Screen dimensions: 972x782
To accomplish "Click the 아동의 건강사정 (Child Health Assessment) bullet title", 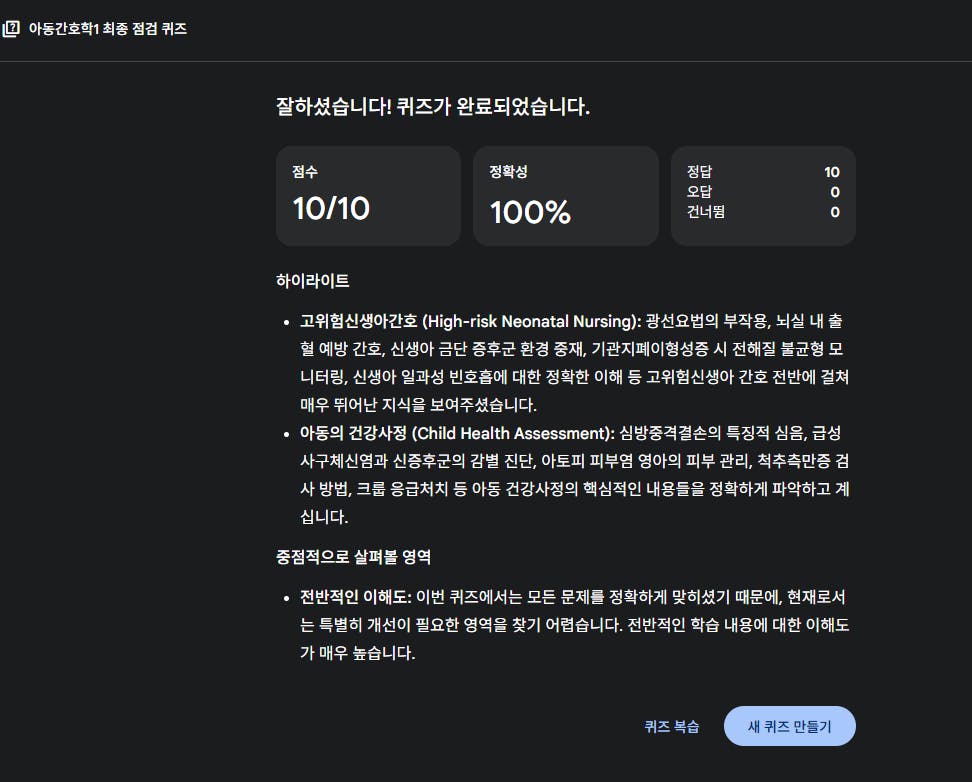I will click(x=457, y=433).
